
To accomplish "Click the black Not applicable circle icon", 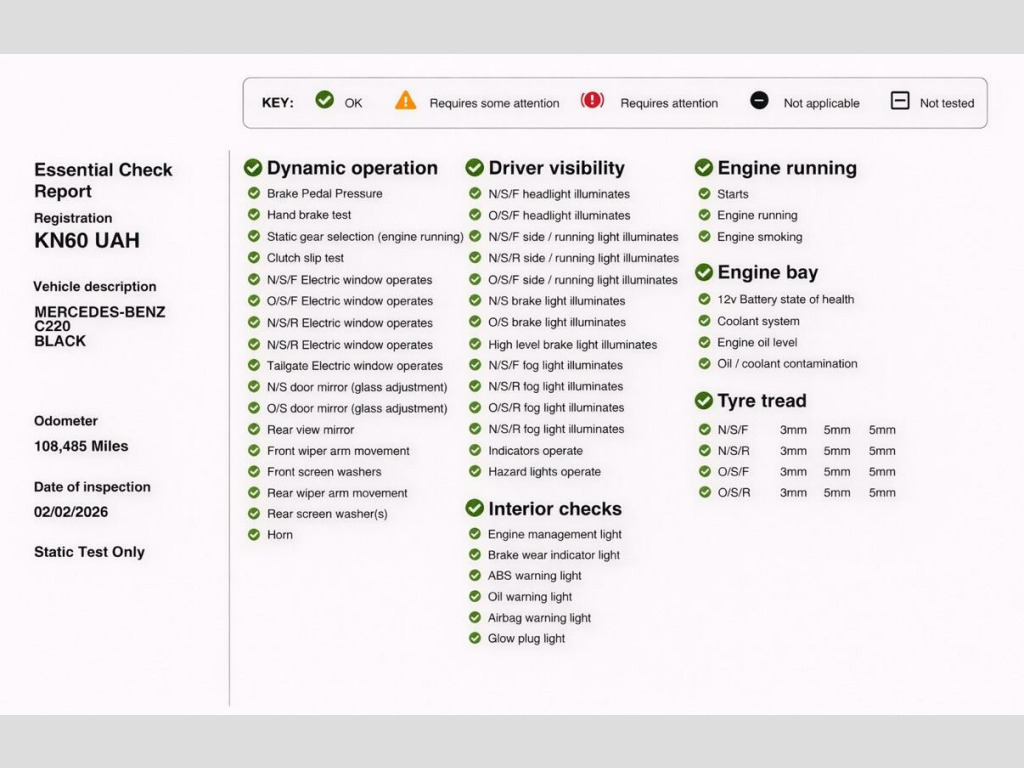I will pyautogui.click(x=759, y=101).
